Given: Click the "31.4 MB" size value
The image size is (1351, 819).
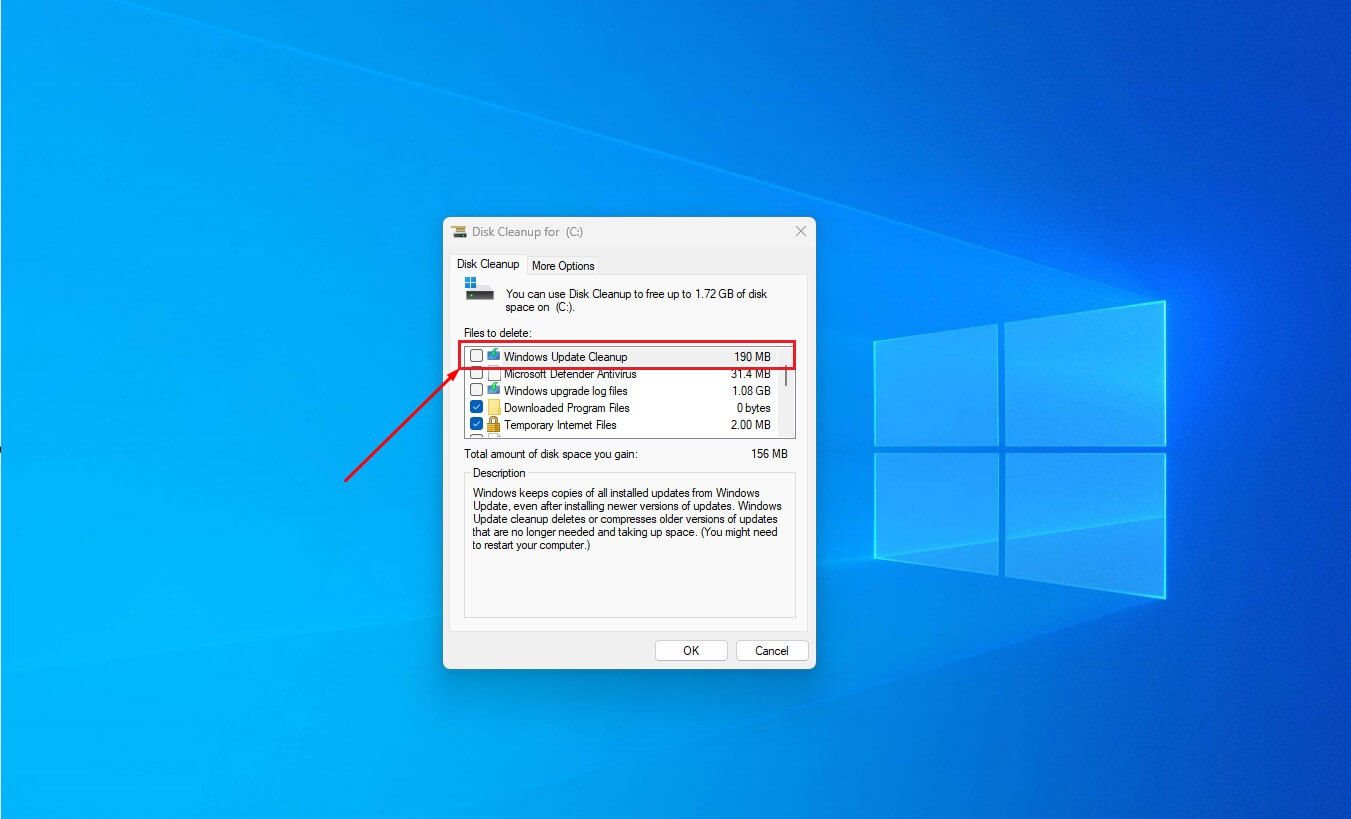Looking at the screenshot, I should 751,374.
